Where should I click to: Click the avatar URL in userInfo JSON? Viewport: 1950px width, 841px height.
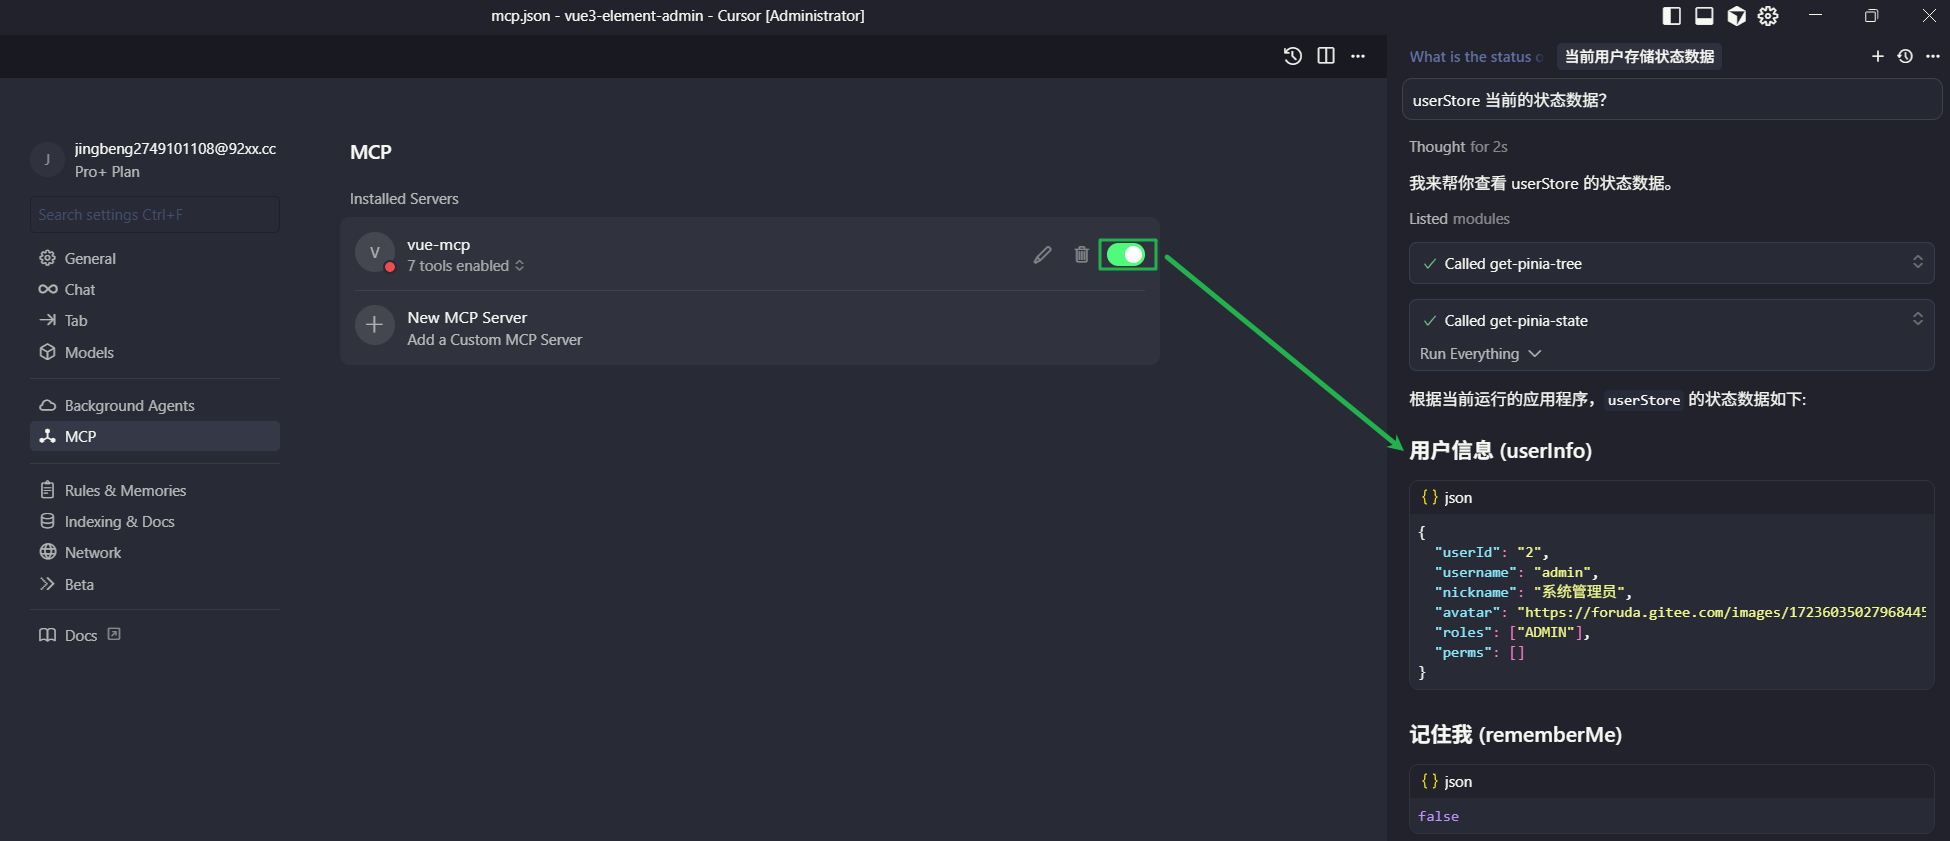coord(1721,612)
